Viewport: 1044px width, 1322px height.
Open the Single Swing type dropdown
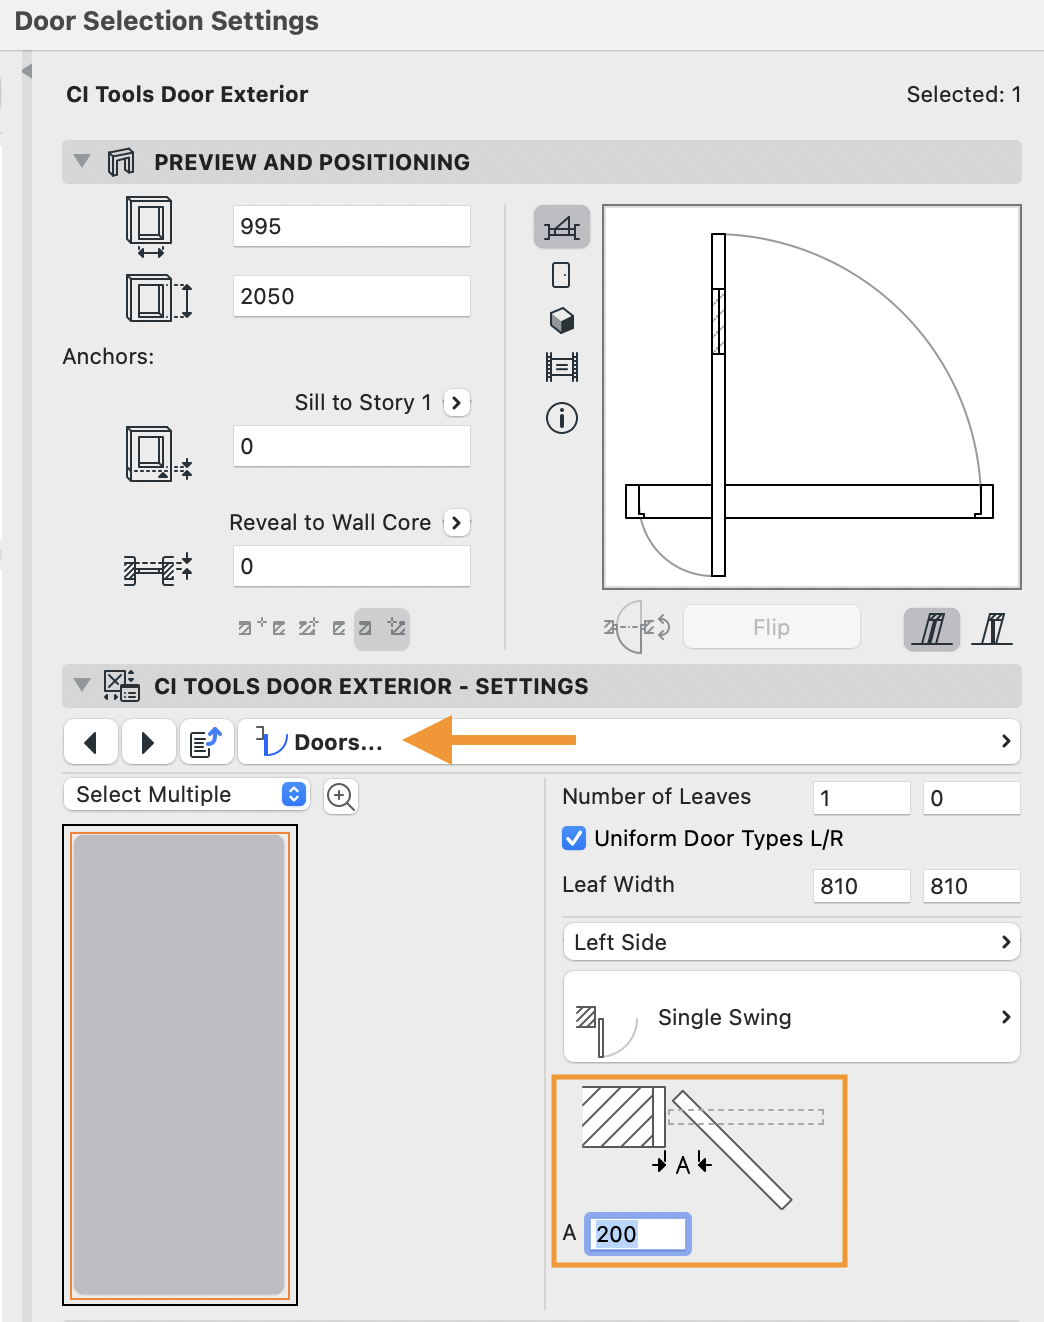click(x=792, y=1017)
